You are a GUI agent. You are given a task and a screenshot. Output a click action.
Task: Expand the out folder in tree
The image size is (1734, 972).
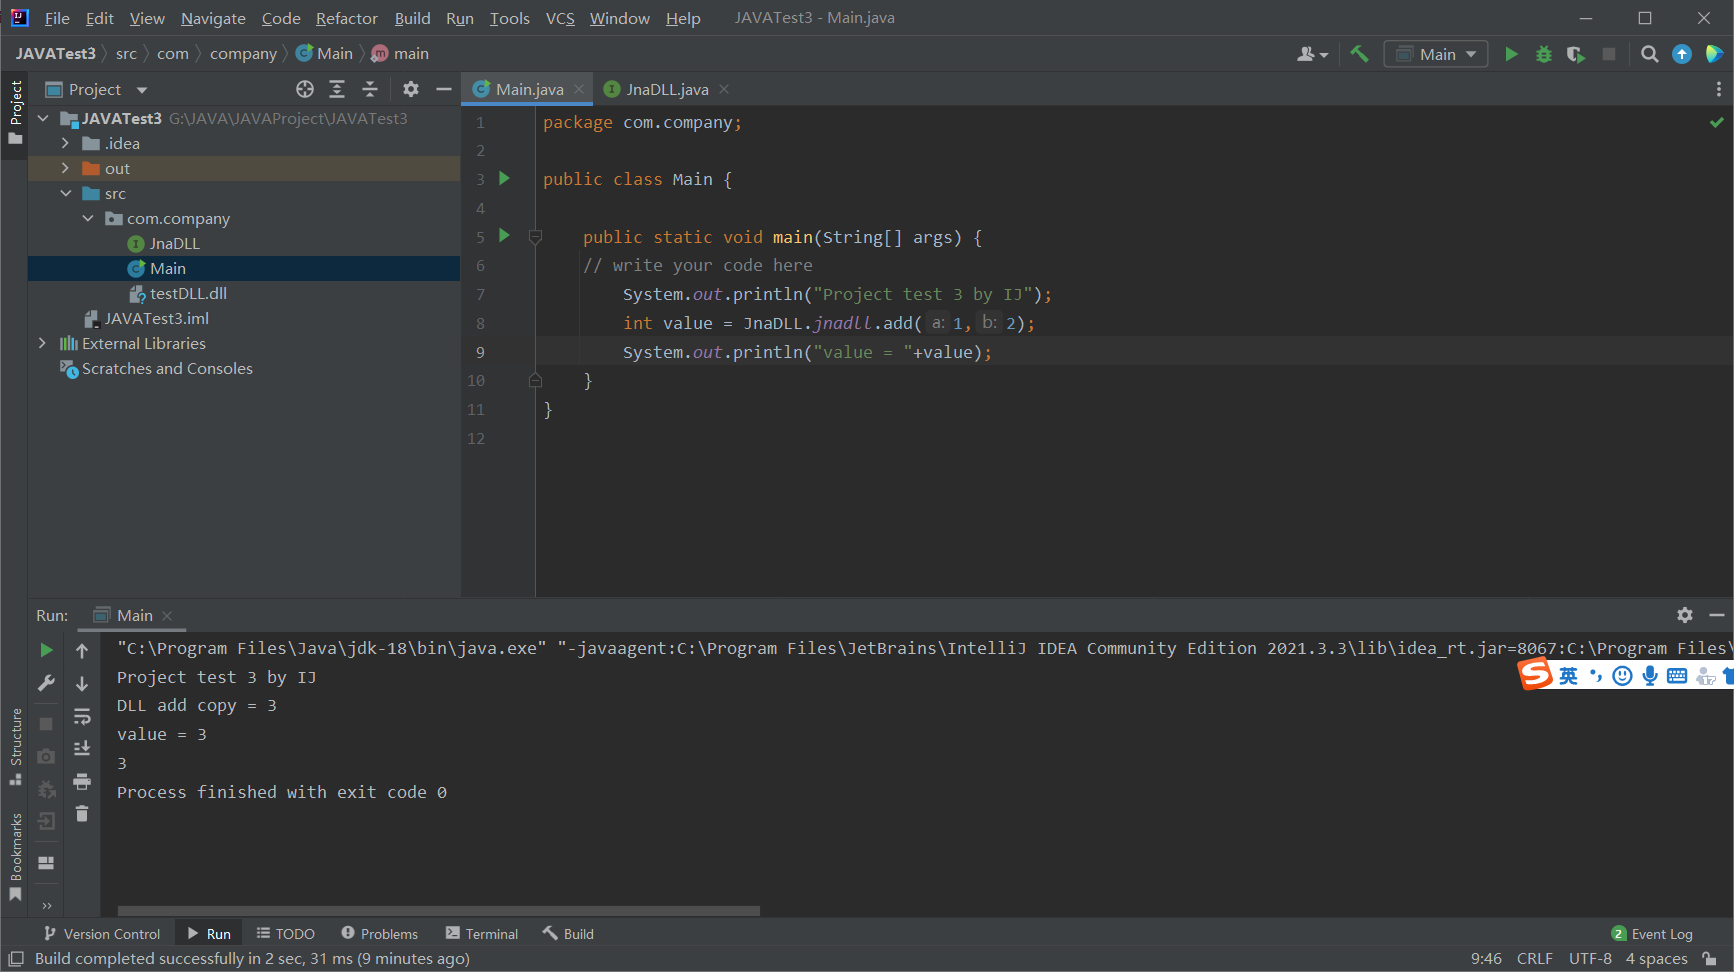pos(66,168)
